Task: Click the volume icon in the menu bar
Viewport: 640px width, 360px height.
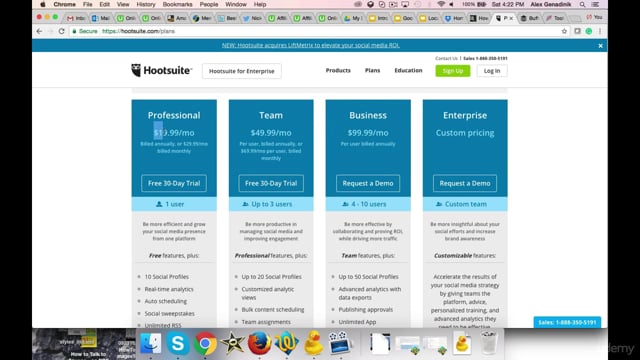Action: [451, 4]
